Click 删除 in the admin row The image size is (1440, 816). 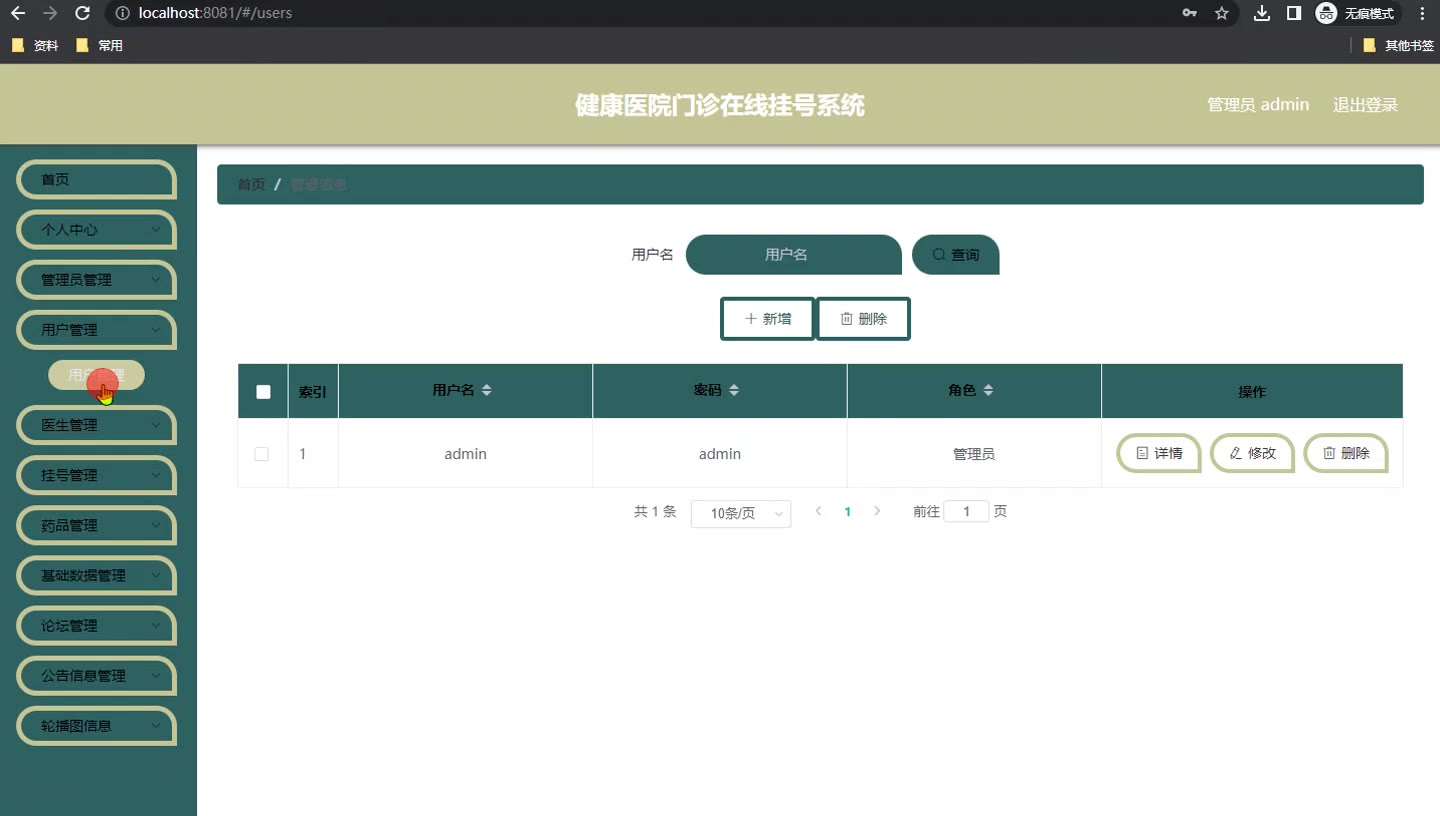click(x=1346, y=453)
